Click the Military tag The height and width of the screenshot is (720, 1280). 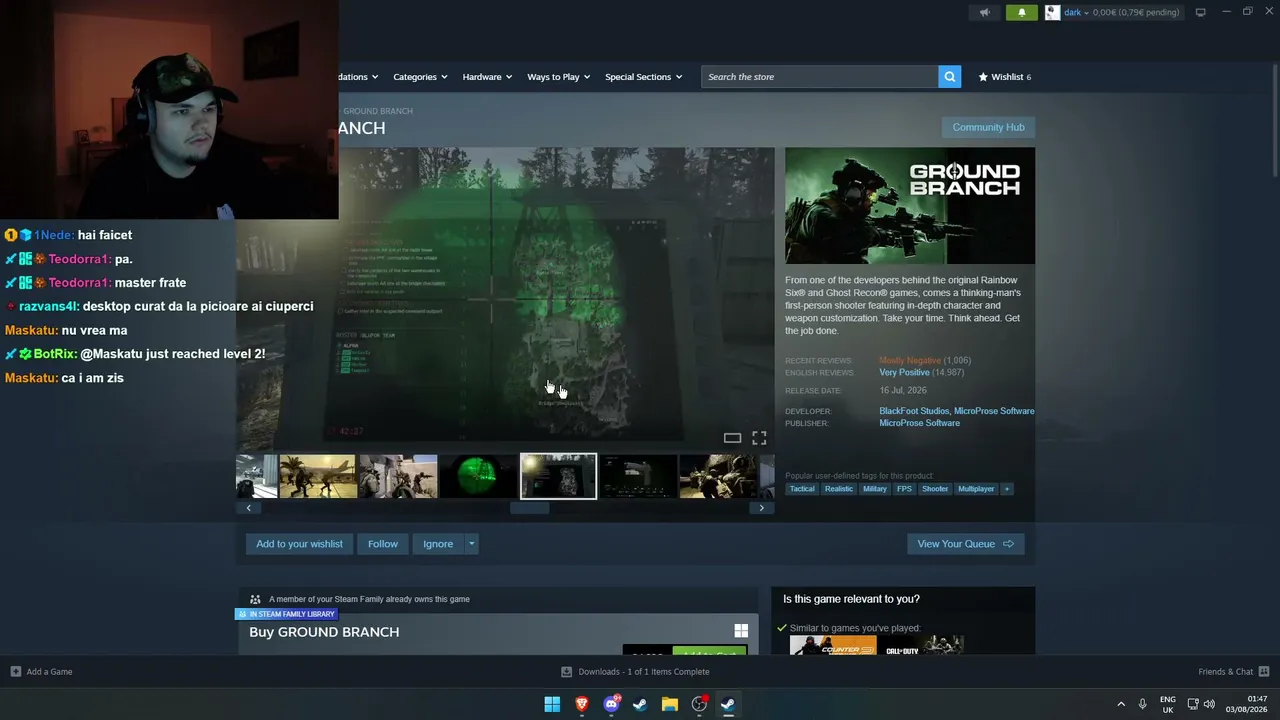pyautogui.click(x=875, y=489)
